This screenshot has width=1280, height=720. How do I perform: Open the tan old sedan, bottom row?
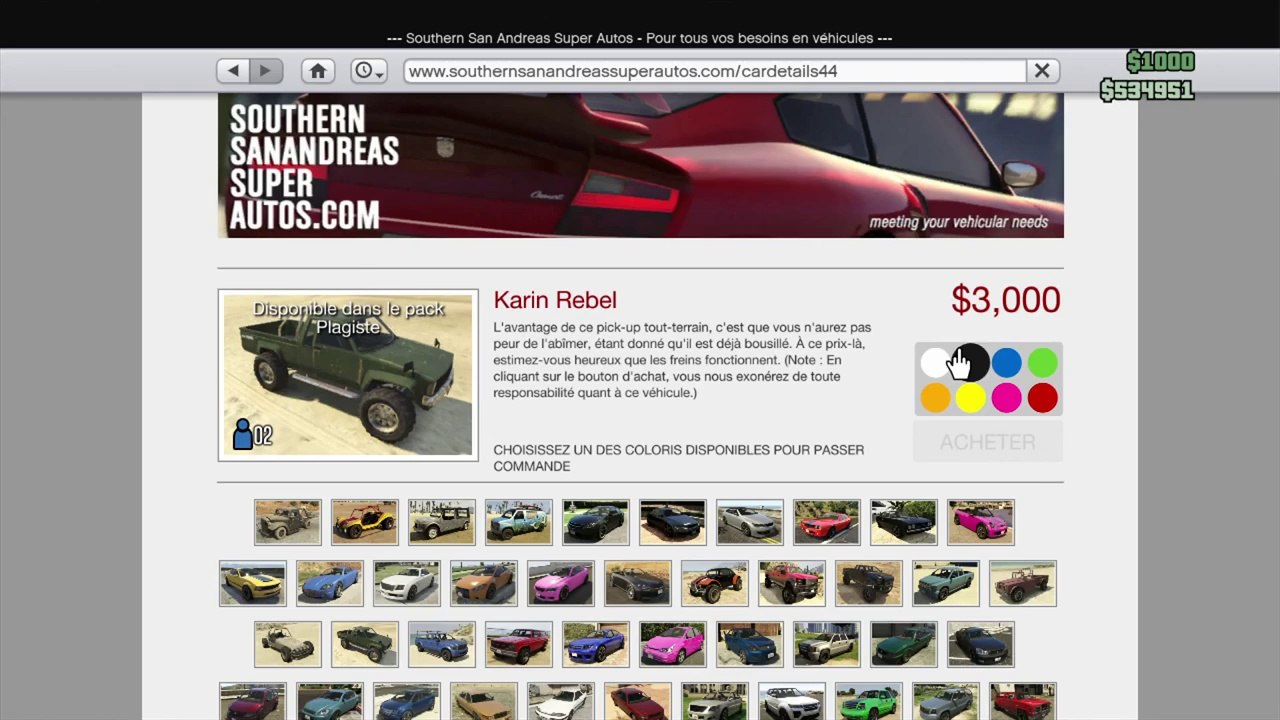[484, 702]
